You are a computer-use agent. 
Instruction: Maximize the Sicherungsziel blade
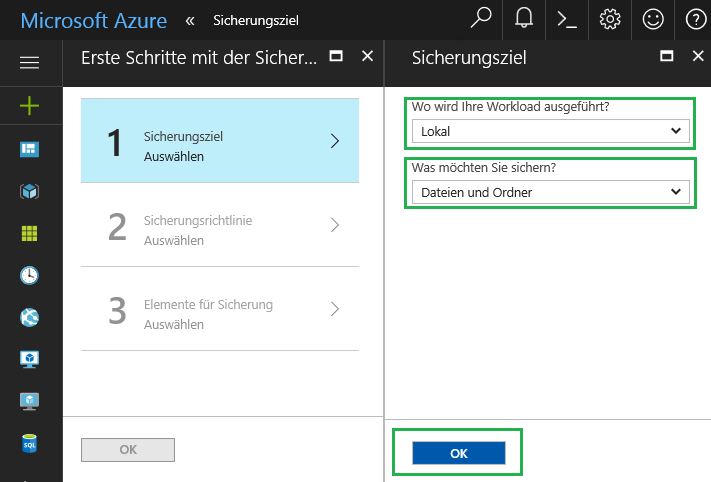click(x=667, y=56)
